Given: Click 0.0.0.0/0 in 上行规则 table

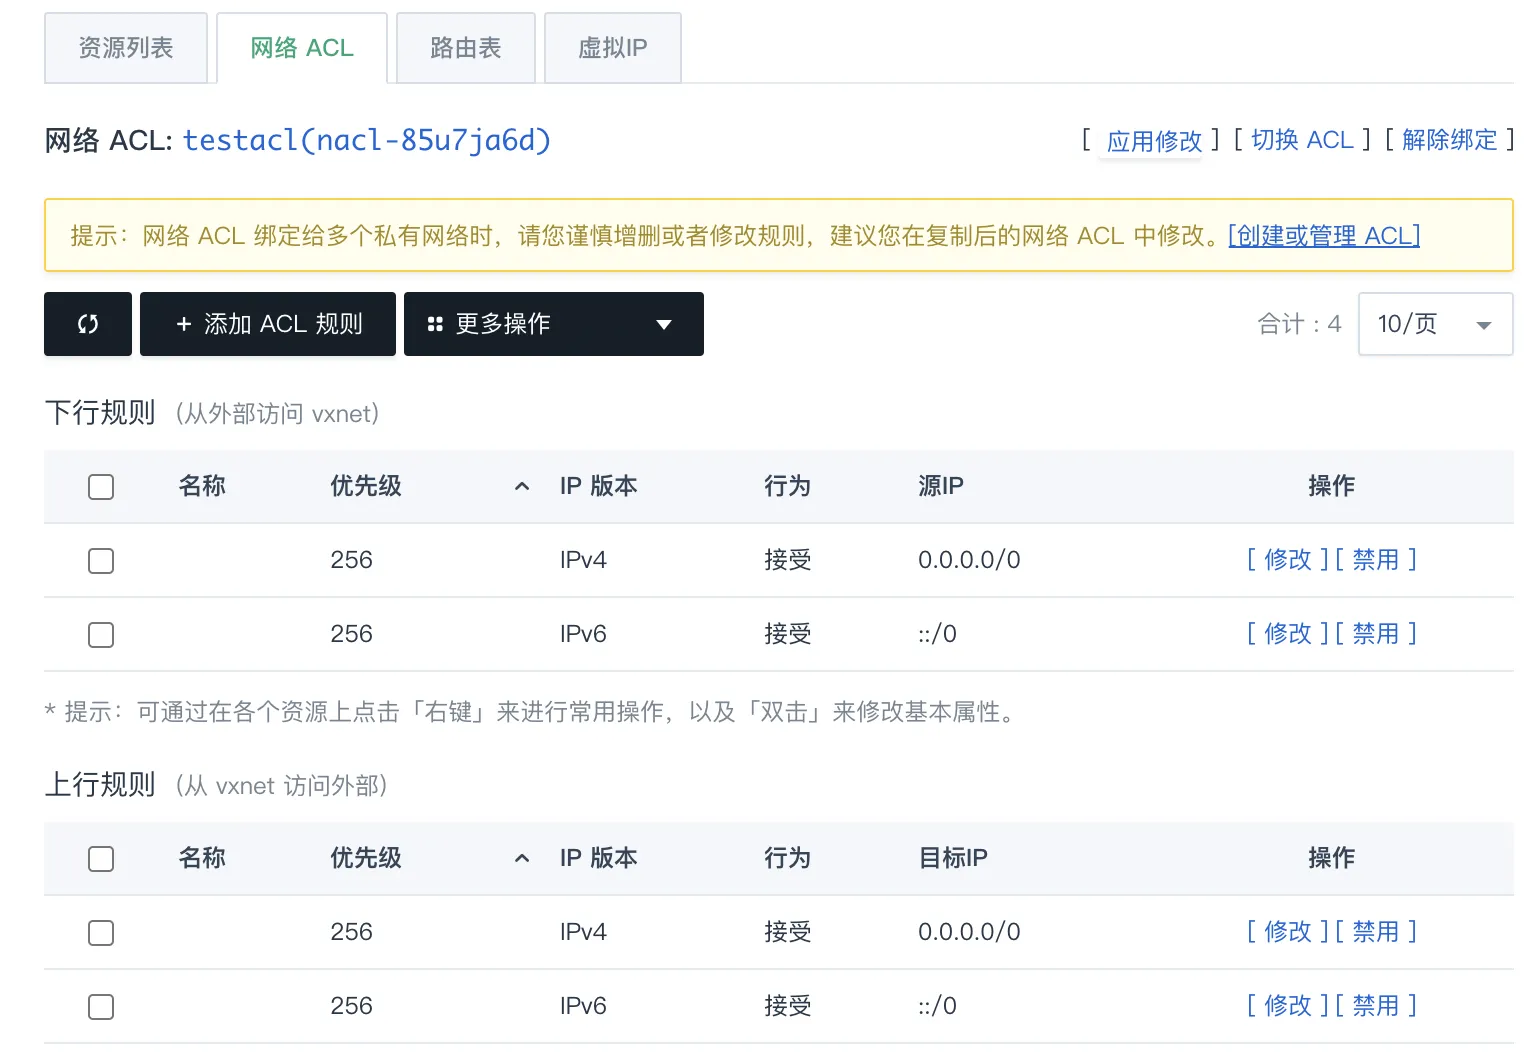Looking at the screenshot, I should pos(969,932).
